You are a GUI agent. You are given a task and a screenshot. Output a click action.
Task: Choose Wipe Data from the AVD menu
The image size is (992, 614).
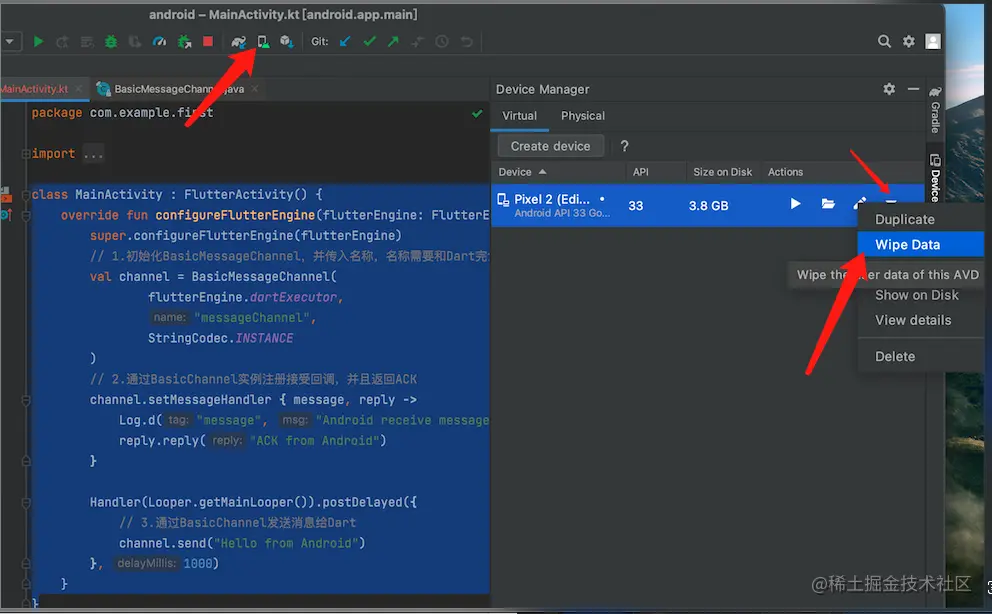tap(921, 245)
